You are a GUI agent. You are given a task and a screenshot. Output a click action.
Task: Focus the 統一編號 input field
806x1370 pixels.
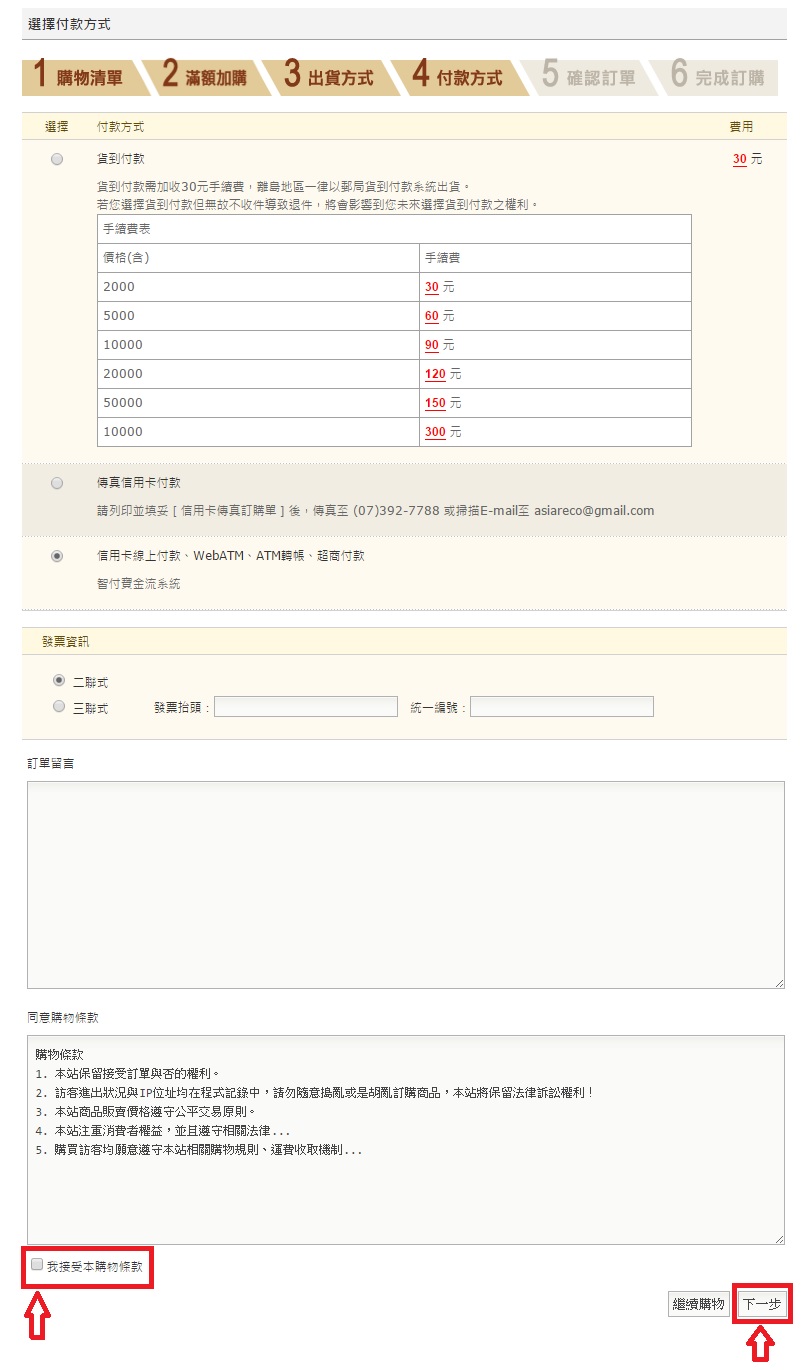562,707
